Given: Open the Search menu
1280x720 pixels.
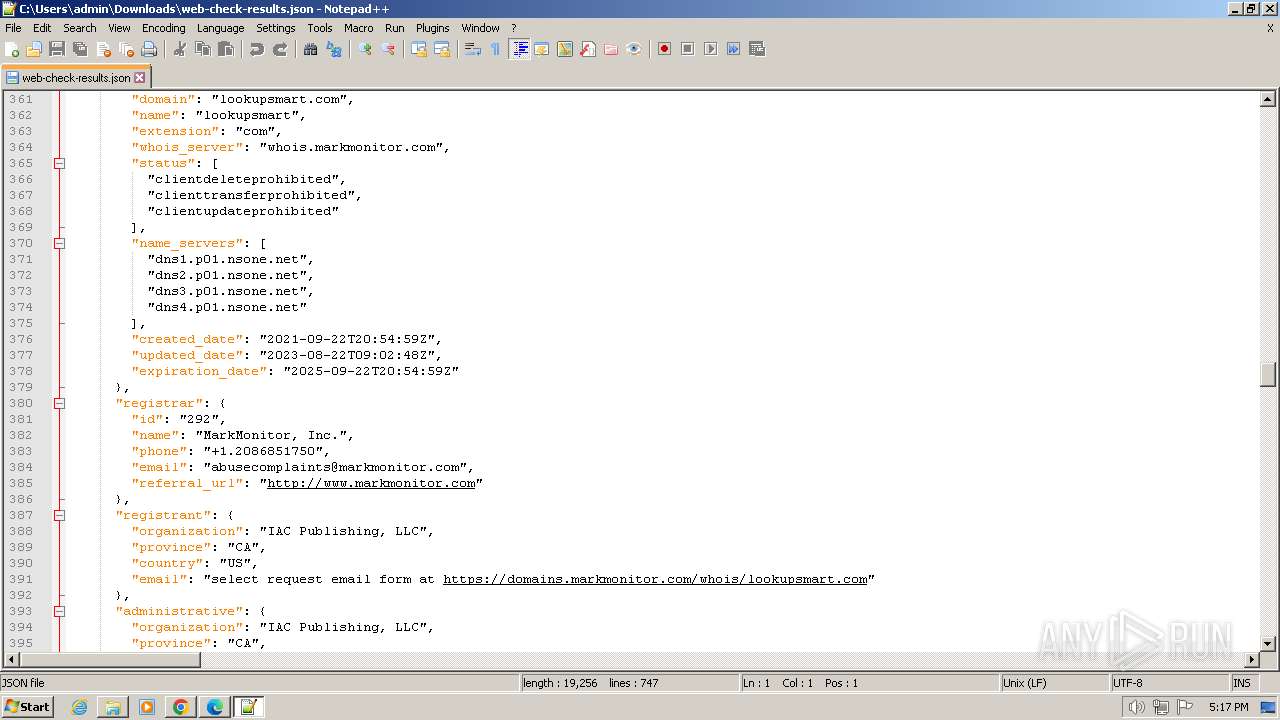Looking at the screenshot, I should coord(80,28).
